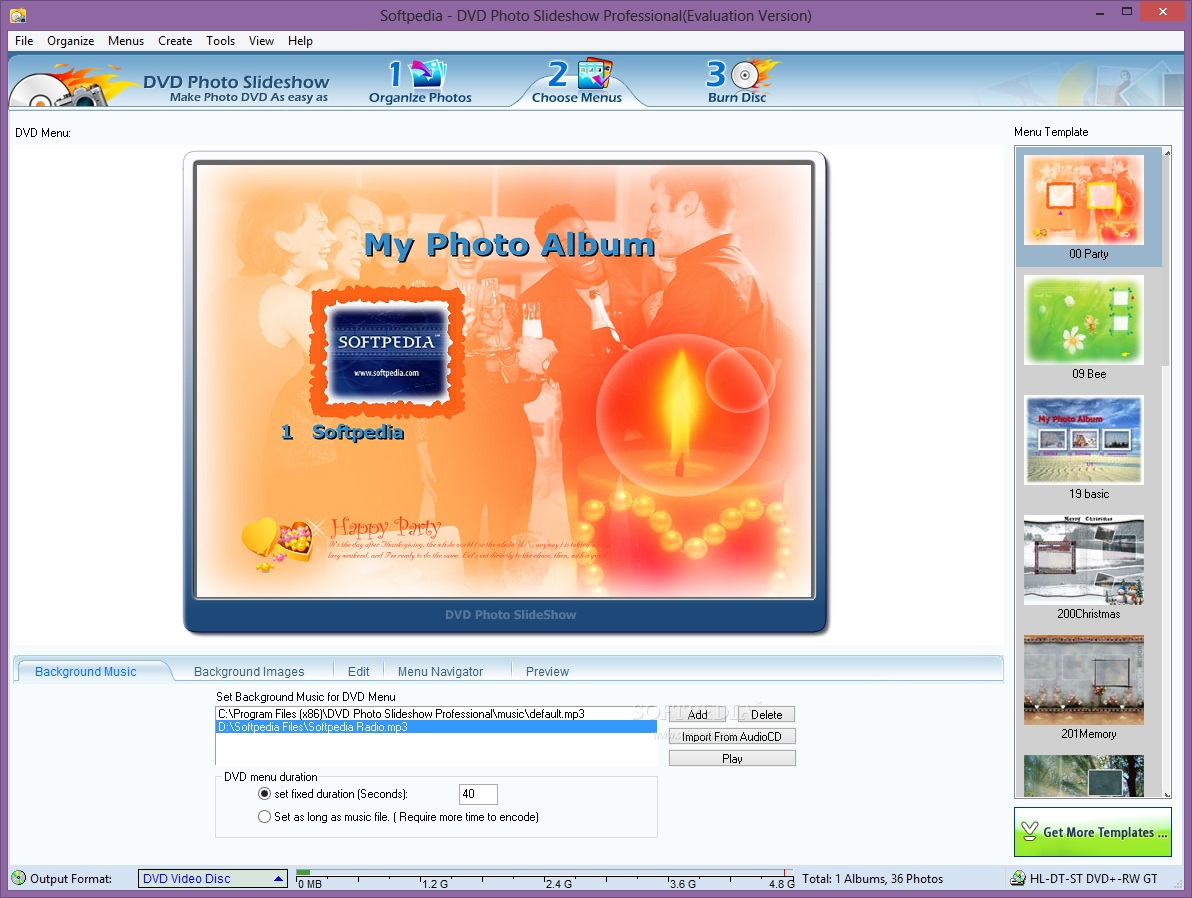Open the File menu
Image resolution: width=1192 pixels, height=898 pixels.
tap(24, 41)
